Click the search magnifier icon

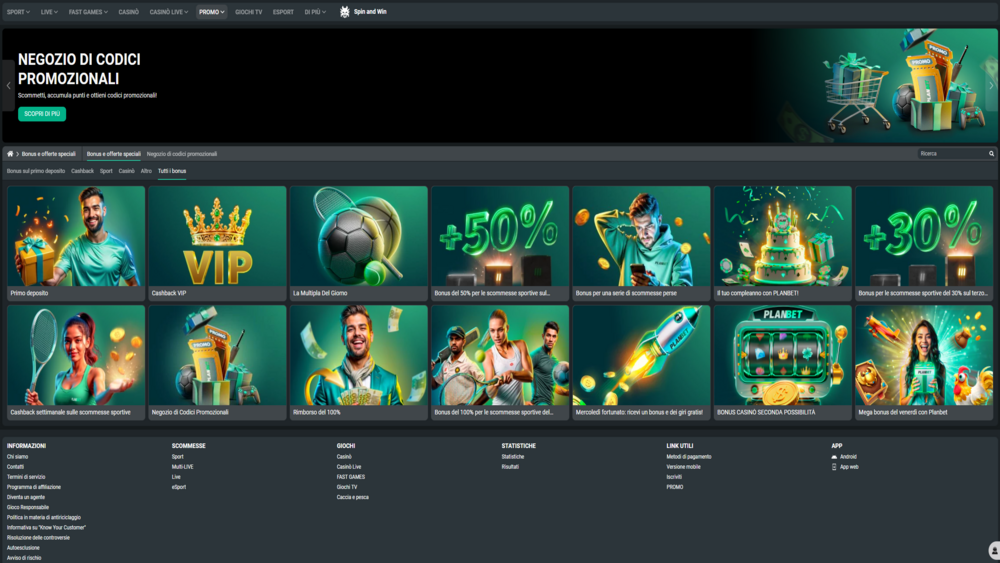(x=991, y=154)
